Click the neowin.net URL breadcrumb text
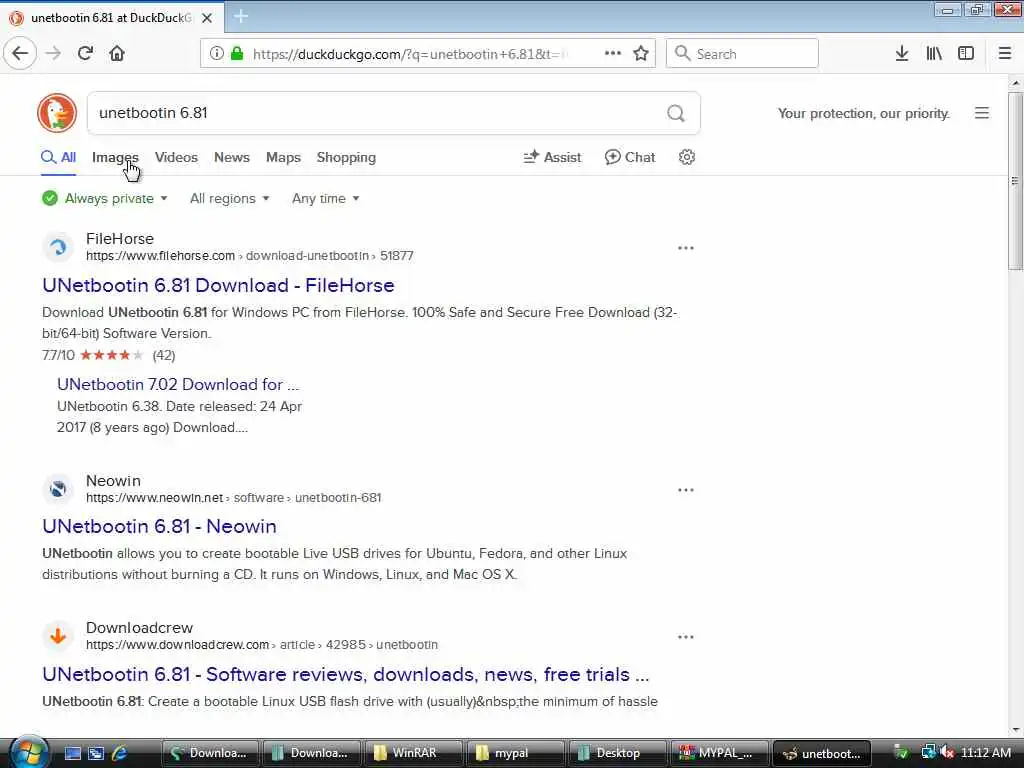Image resolution: width=1024 pixels, height=768 pixels. [233, 498]
